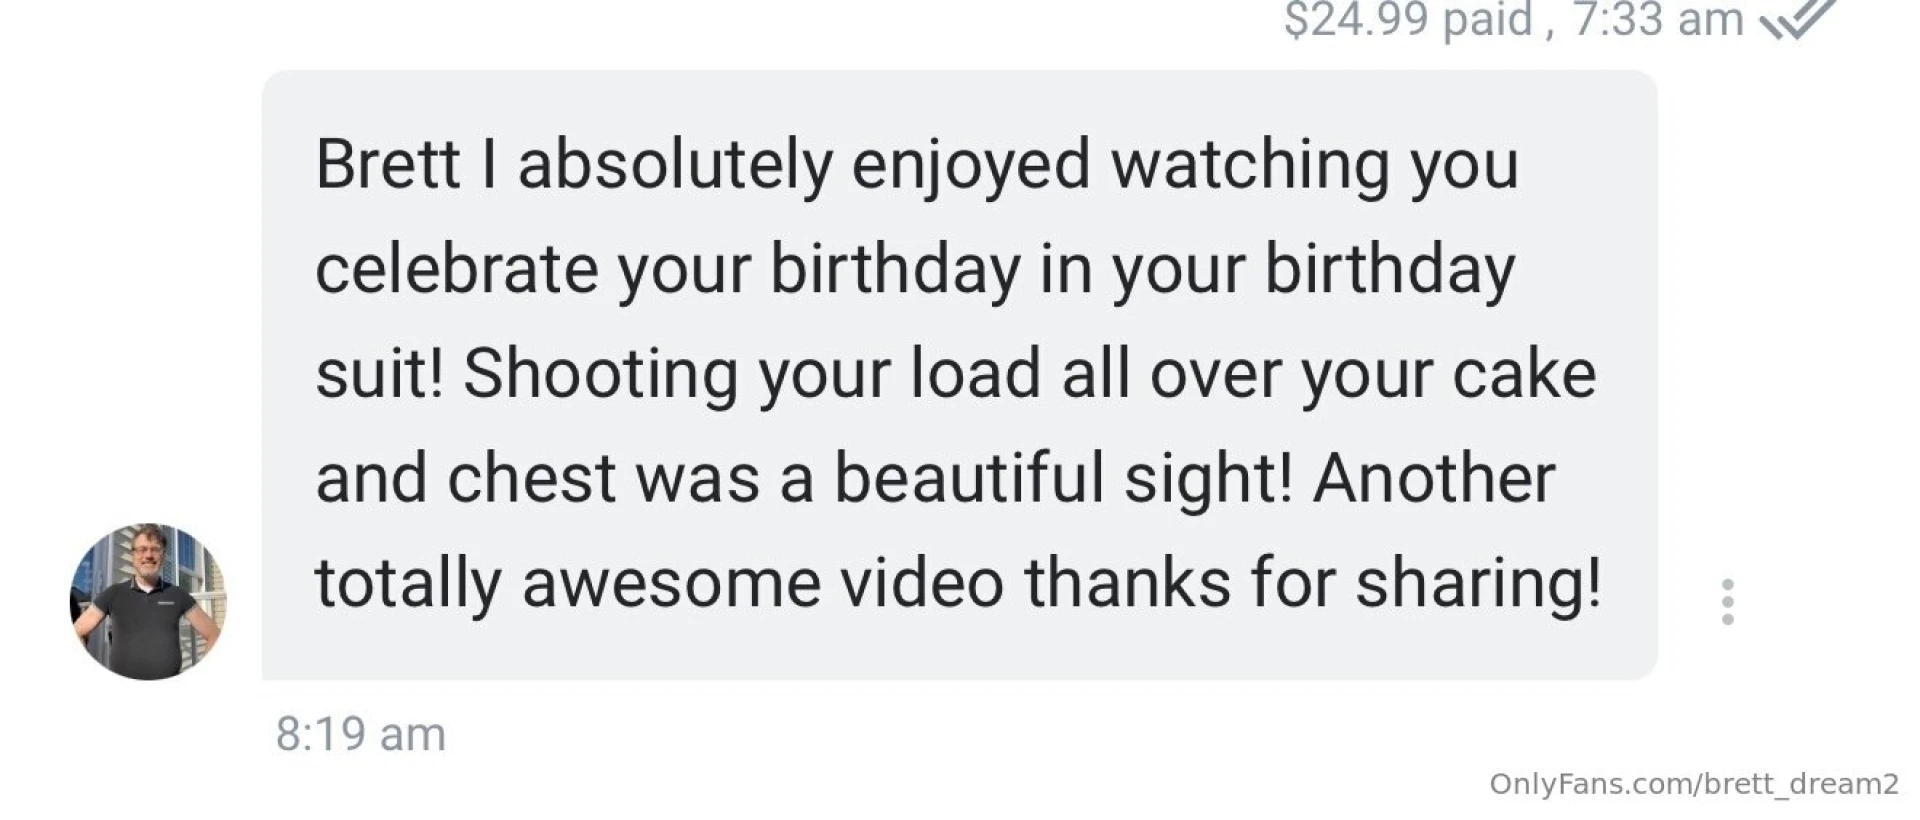
Task: Click the 8:19 am message timestamp
Action: (x=360, y=734)
